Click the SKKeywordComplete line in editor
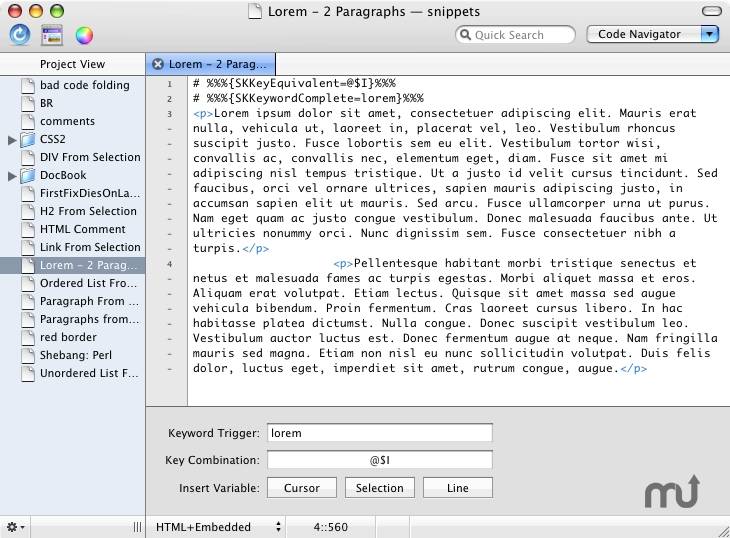Image resolution: width=730 pixels, height=538 pixels. 308,98
